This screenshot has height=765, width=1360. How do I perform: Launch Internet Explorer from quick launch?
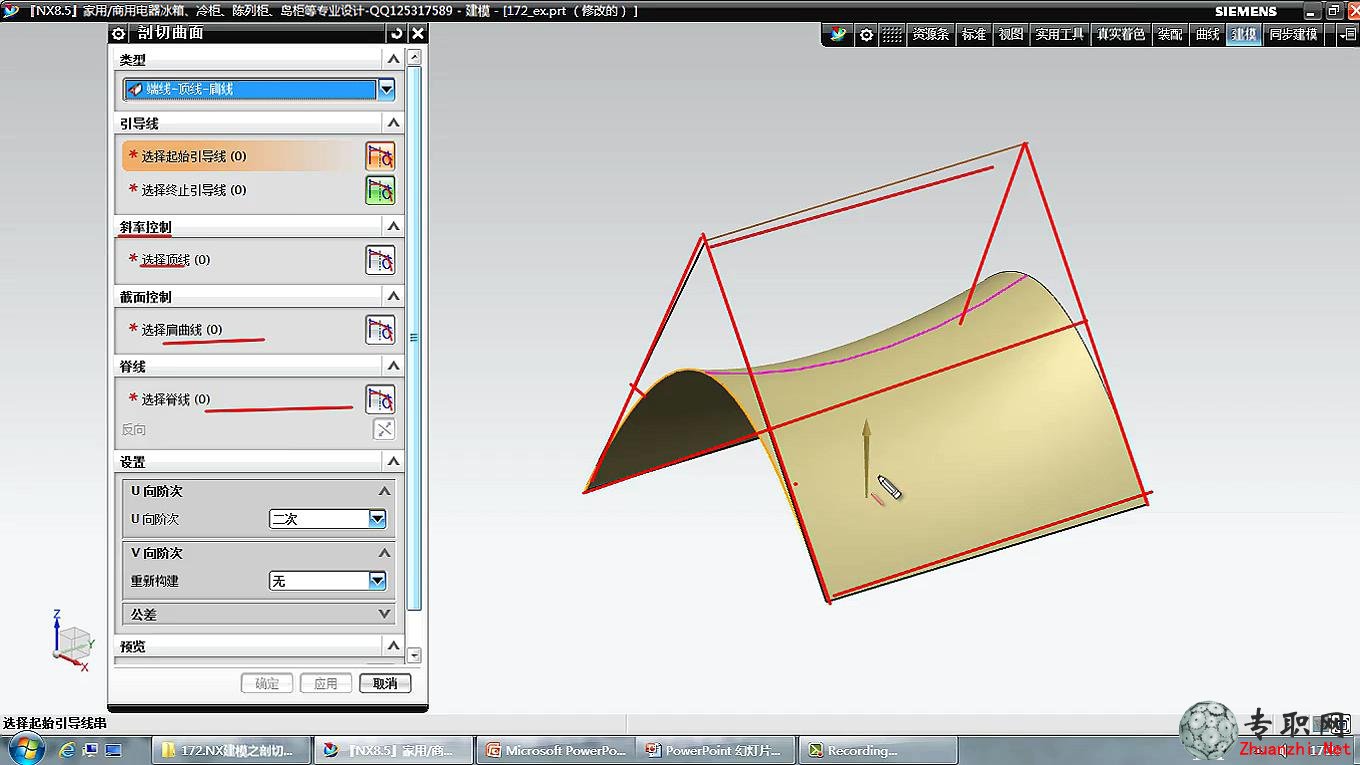(68, 750)
